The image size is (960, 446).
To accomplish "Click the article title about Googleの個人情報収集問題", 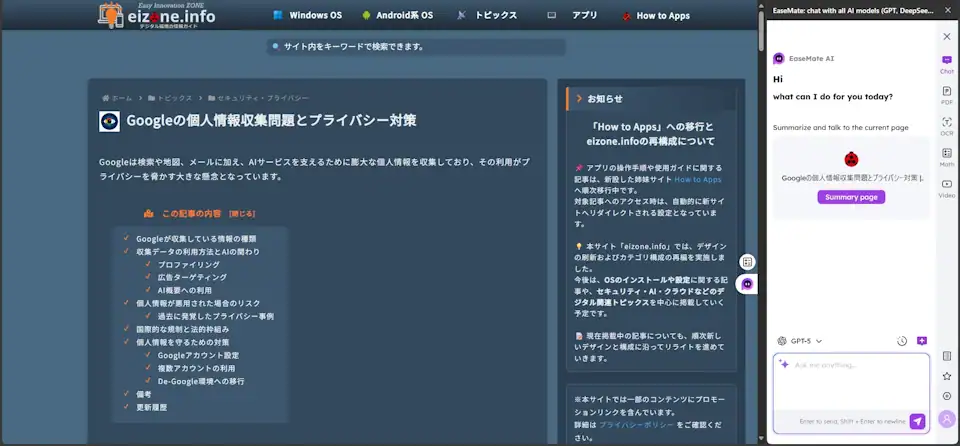I will click(271, 120).
